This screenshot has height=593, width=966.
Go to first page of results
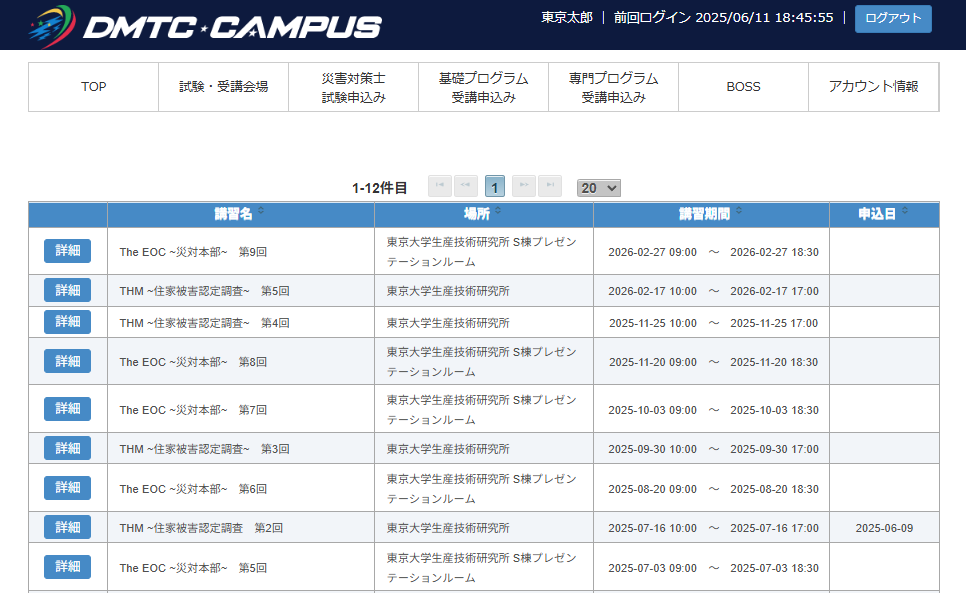440,186
